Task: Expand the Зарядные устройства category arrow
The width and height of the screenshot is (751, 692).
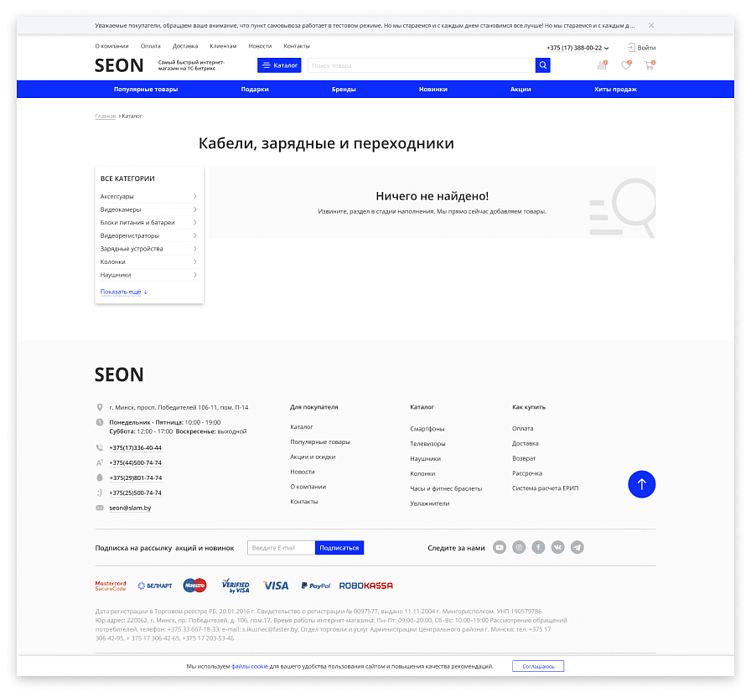Action: click(195, 249)
